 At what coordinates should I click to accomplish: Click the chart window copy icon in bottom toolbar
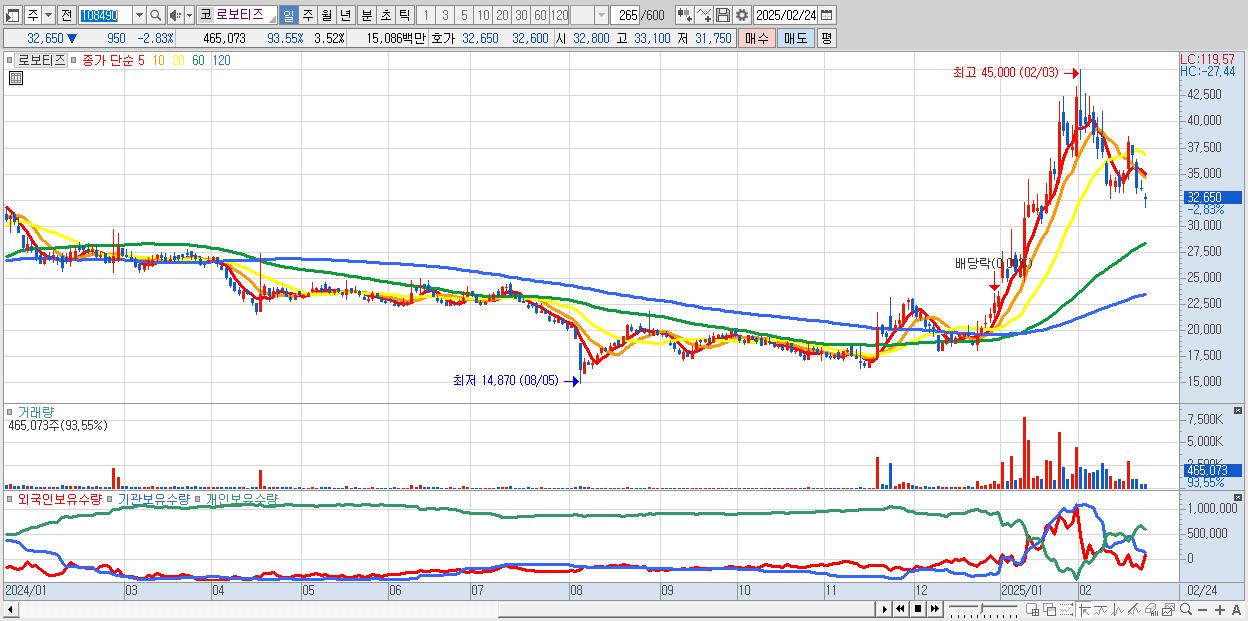[x=1168, y=610]
